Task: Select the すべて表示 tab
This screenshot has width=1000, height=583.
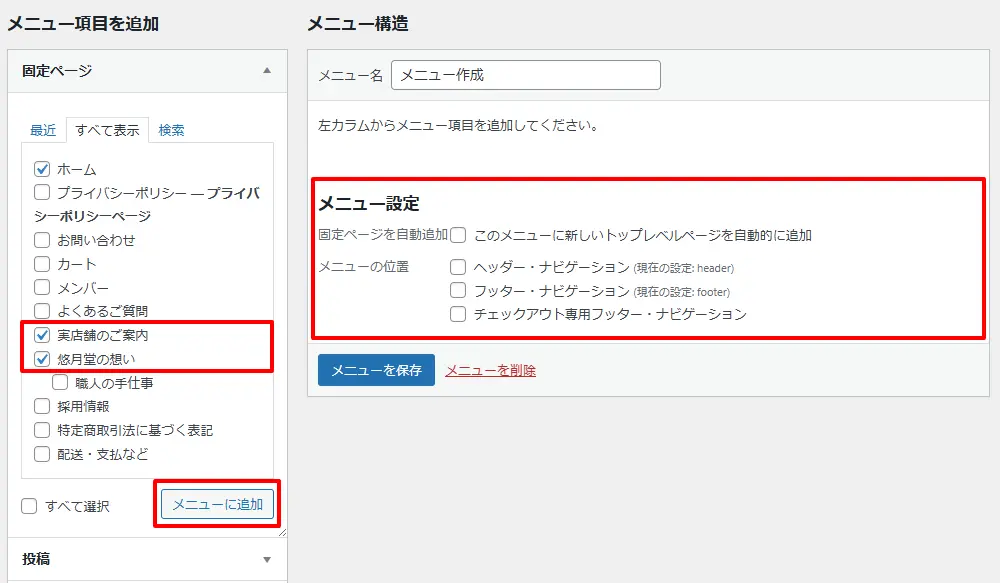Action: pos(107,130)
